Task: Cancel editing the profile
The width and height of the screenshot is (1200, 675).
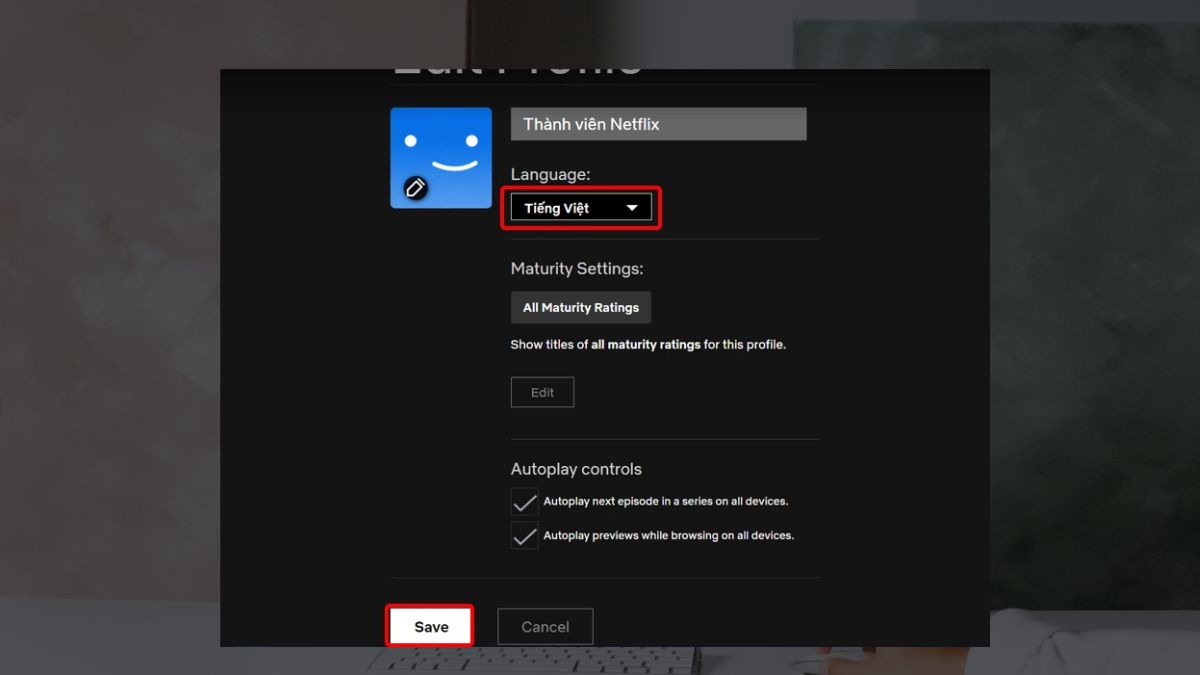Action: 545,627
